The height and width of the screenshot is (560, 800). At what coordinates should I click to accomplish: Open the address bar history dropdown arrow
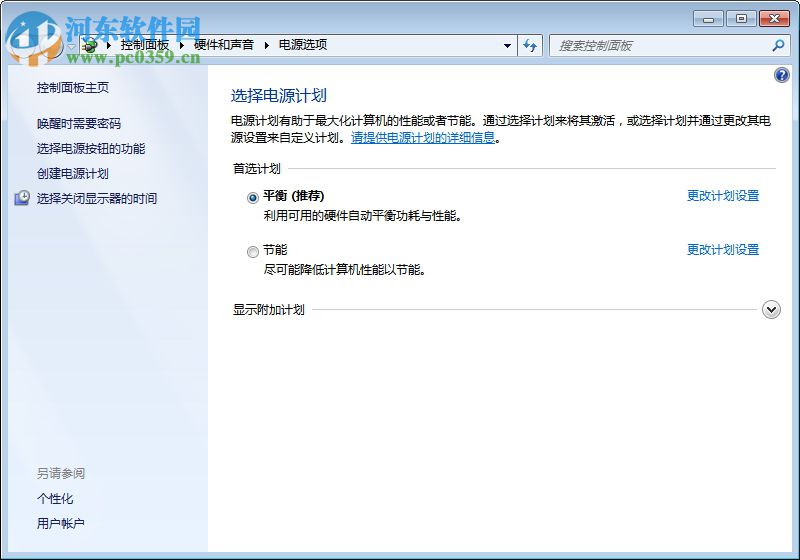click(507, 45)
